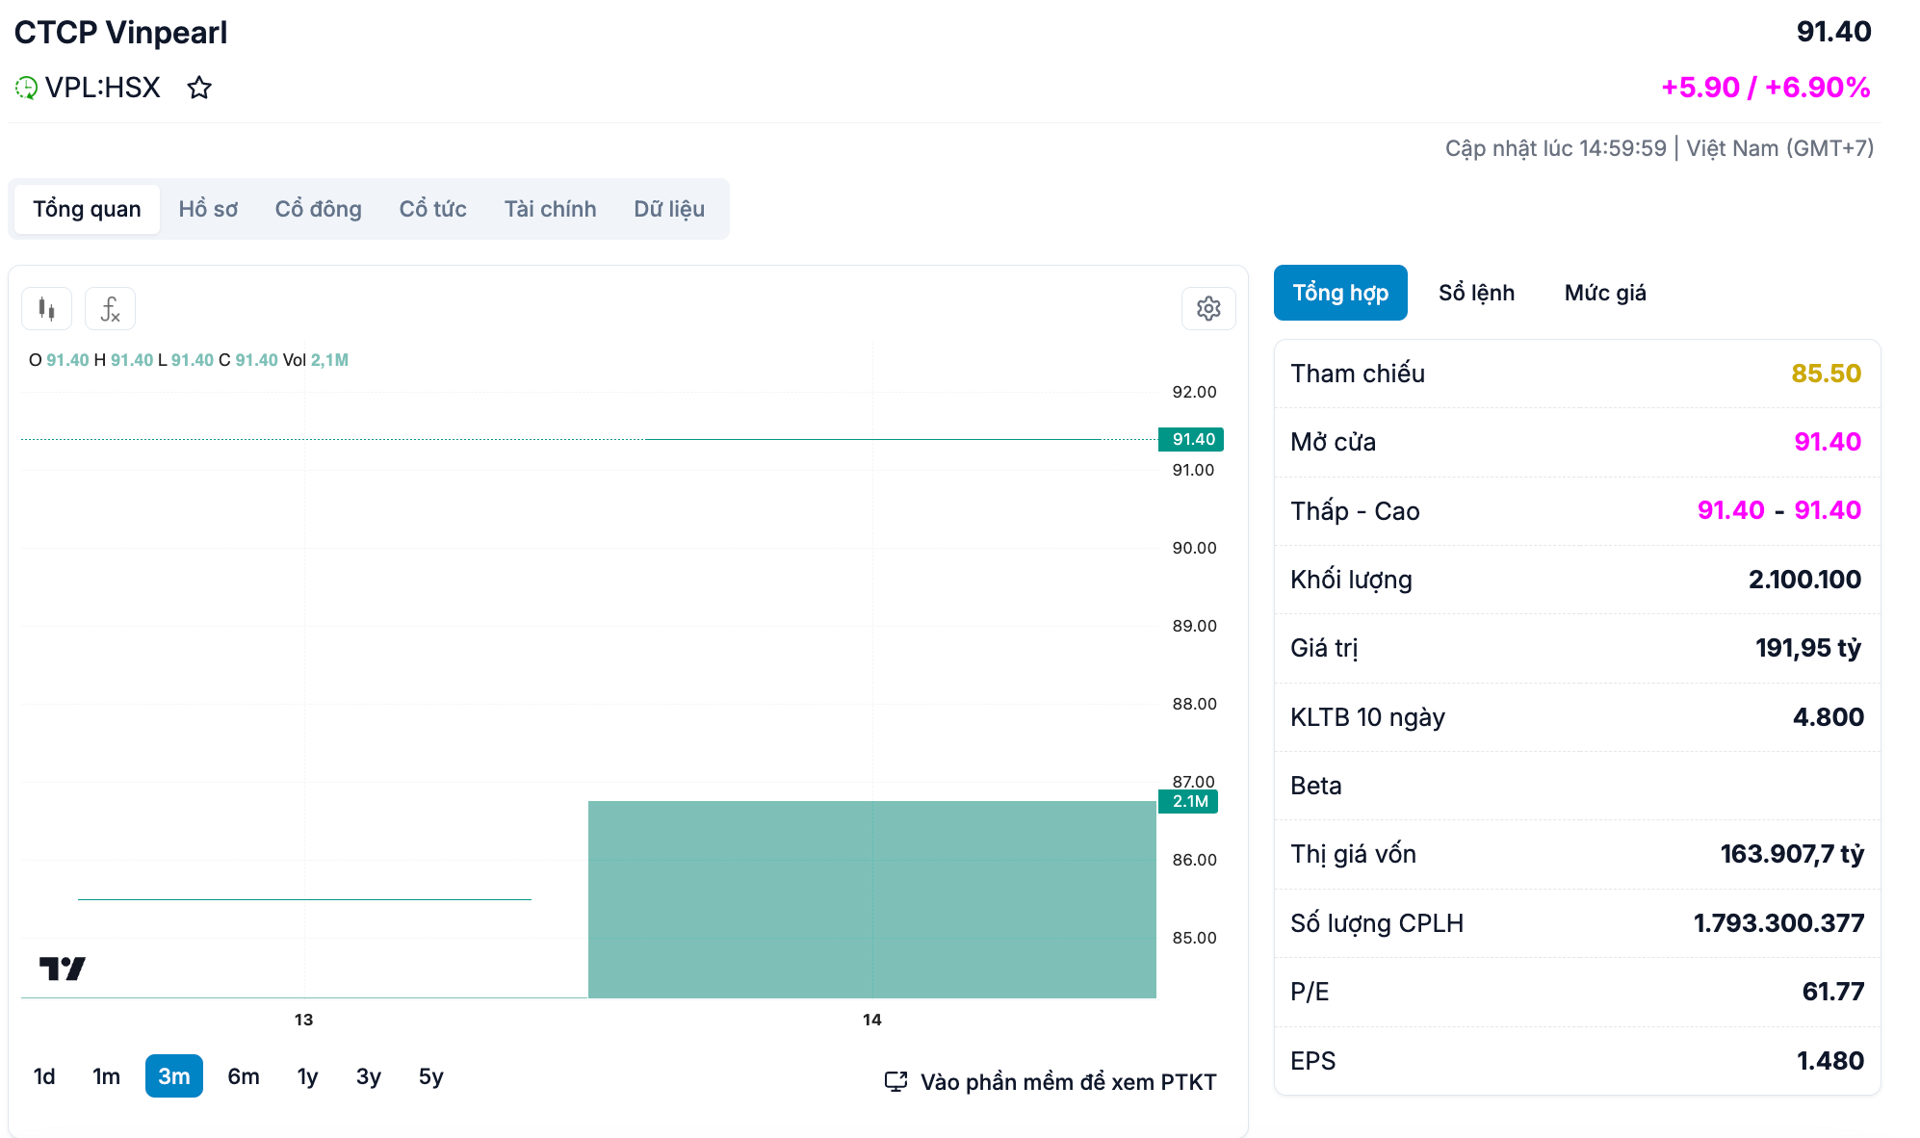The width and height of the screenshot is (1920, 1138).
Task: Open the Cổ tức tab
Action: point(432,209)
